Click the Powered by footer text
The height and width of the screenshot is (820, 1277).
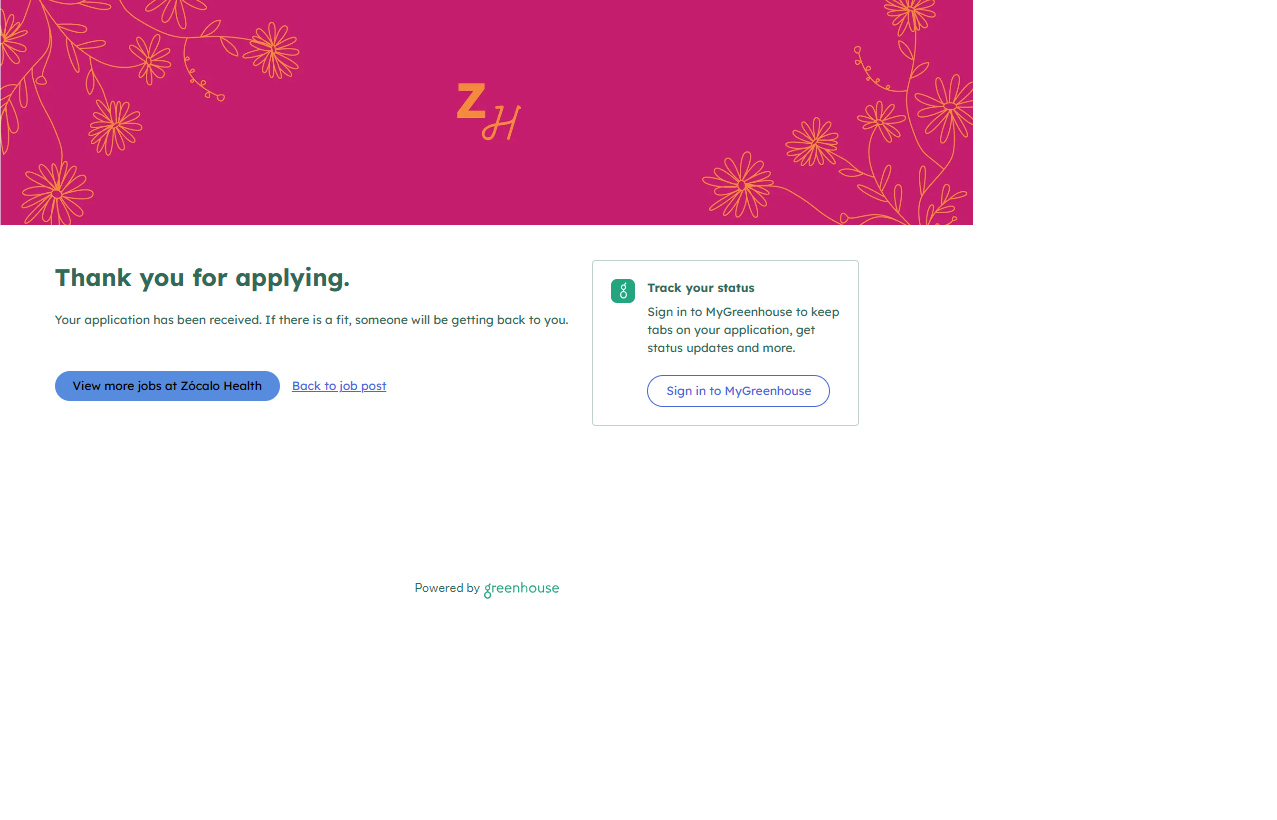[446, 589]
